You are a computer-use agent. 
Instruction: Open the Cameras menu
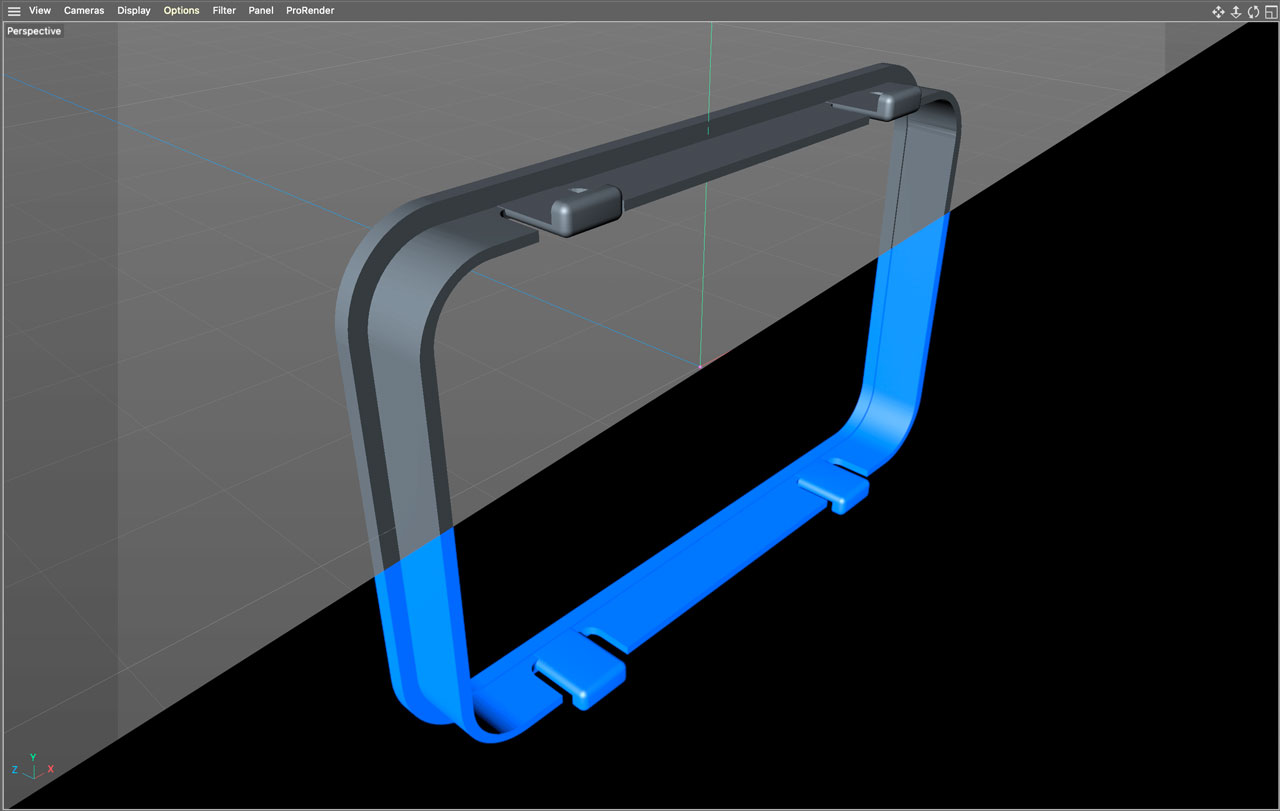84,11
